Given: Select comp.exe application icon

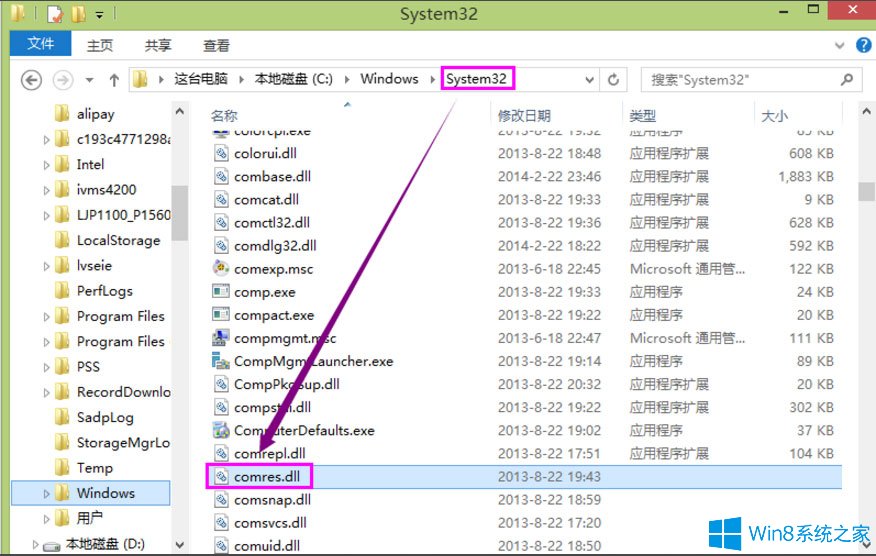Looking at the screenshot, I should (221, 291).
